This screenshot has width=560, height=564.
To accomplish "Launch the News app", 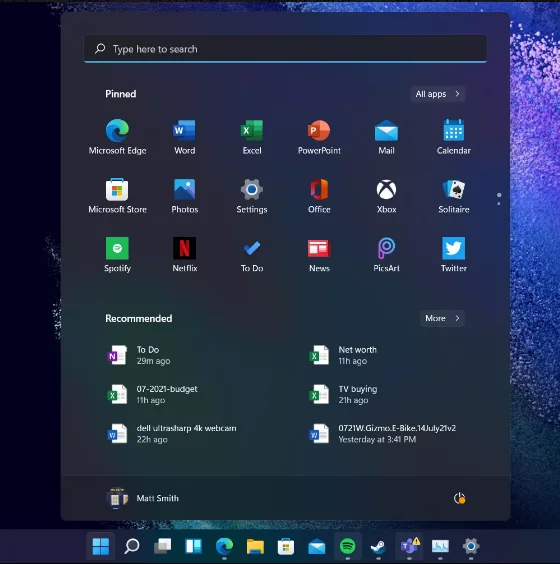I will coord(319,254).
